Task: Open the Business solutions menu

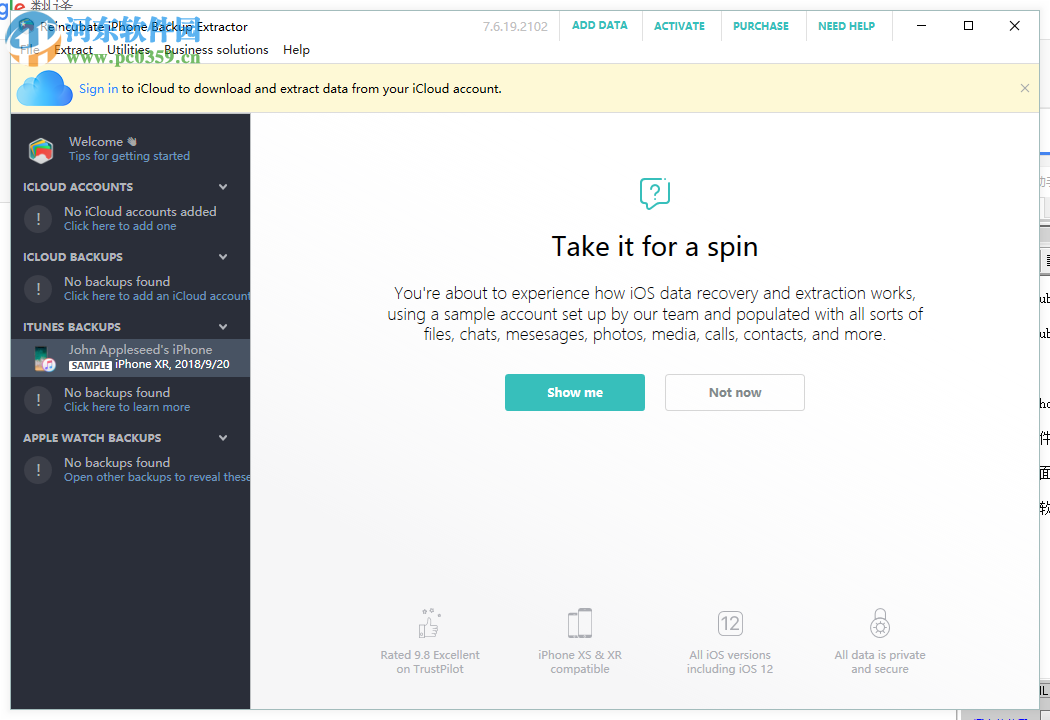Action: click(x=216, y=50)
